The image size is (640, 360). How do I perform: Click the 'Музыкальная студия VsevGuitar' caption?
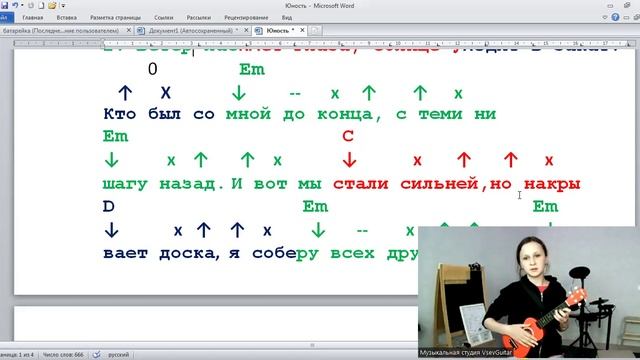pyautogui.click(x=466, y=352)
